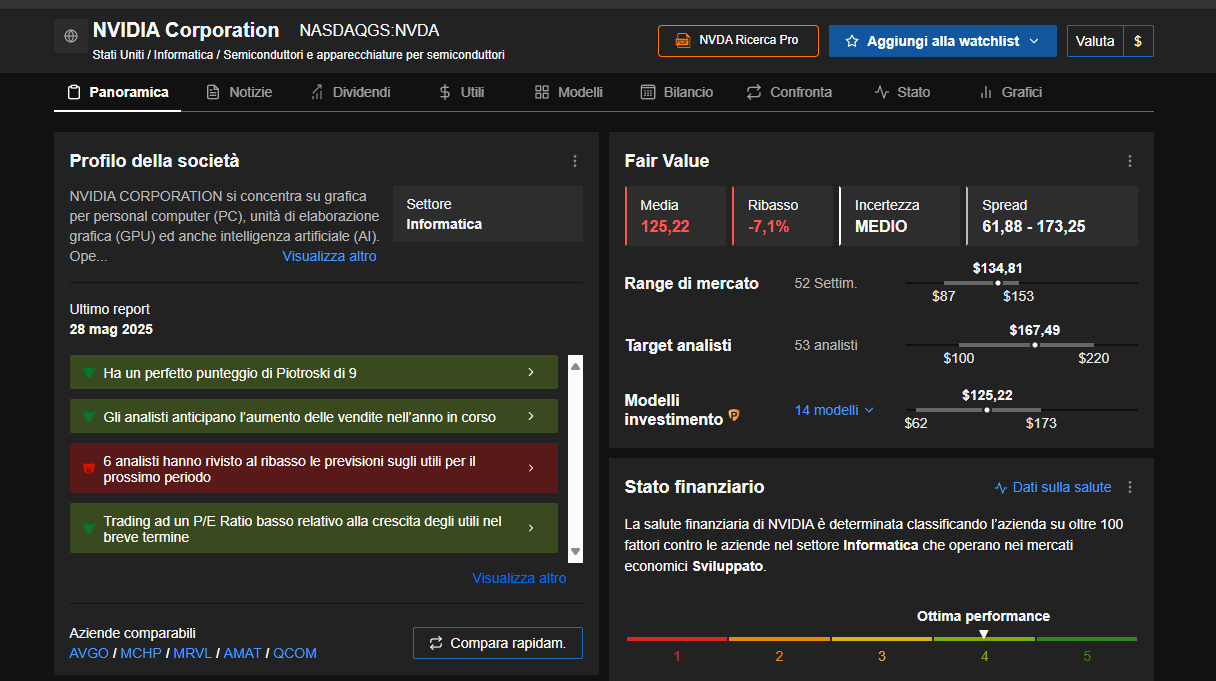
Task: Open the Stato finanziario three-dot menu
Action: (x=1130, y=487)
